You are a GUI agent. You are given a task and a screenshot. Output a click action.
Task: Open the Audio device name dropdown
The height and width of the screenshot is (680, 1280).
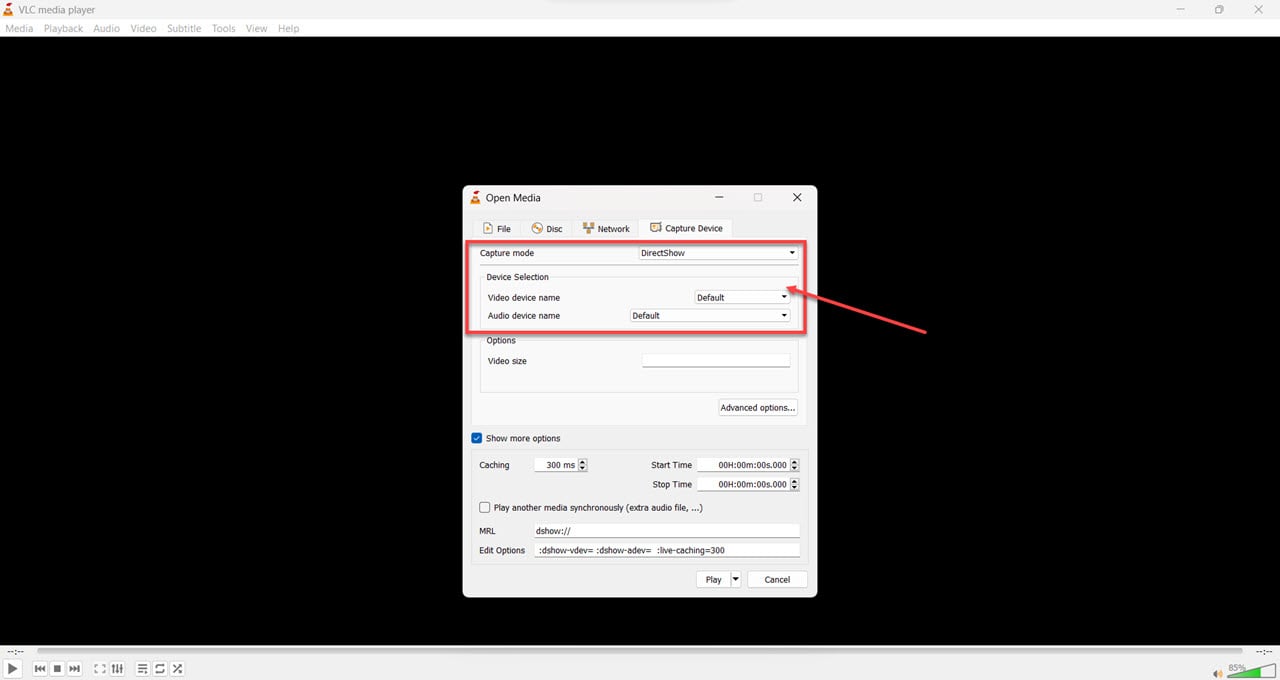[x=710, y=315]
